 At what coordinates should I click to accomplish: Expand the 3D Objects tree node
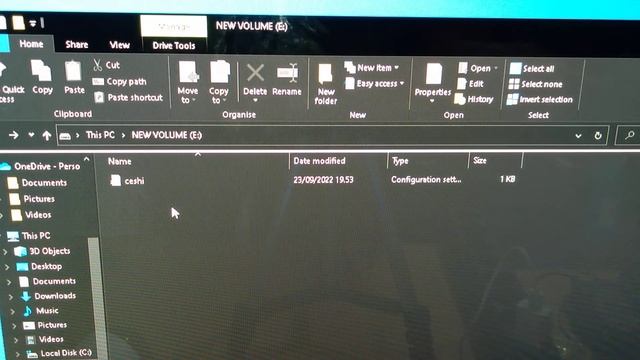pos(5,251)
